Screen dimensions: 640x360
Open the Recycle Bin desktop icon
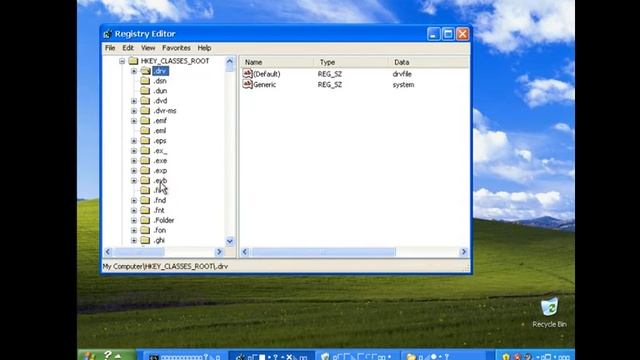coord(549,307)
